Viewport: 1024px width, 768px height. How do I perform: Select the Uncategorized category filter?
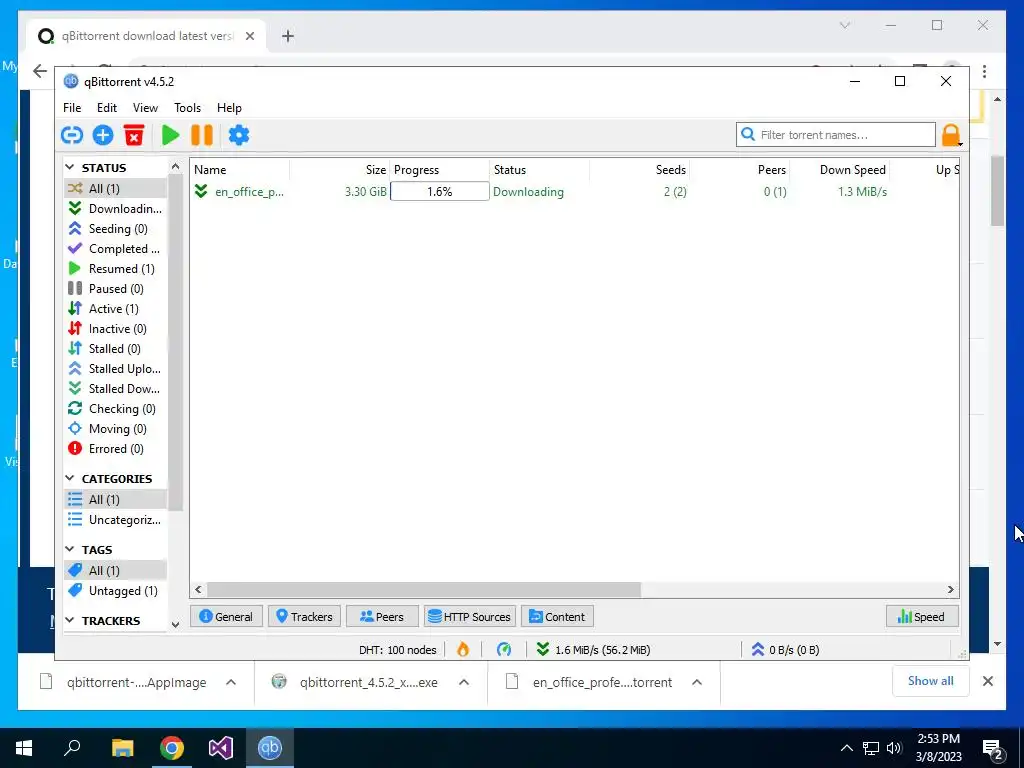(x=116, y=520)
